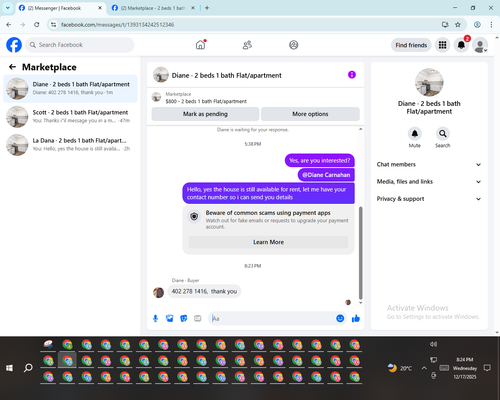Image resolution: width=500 pixels, height=400 pixels.
Task: Open the emoji picker in message box
Action: pos(340,318)
